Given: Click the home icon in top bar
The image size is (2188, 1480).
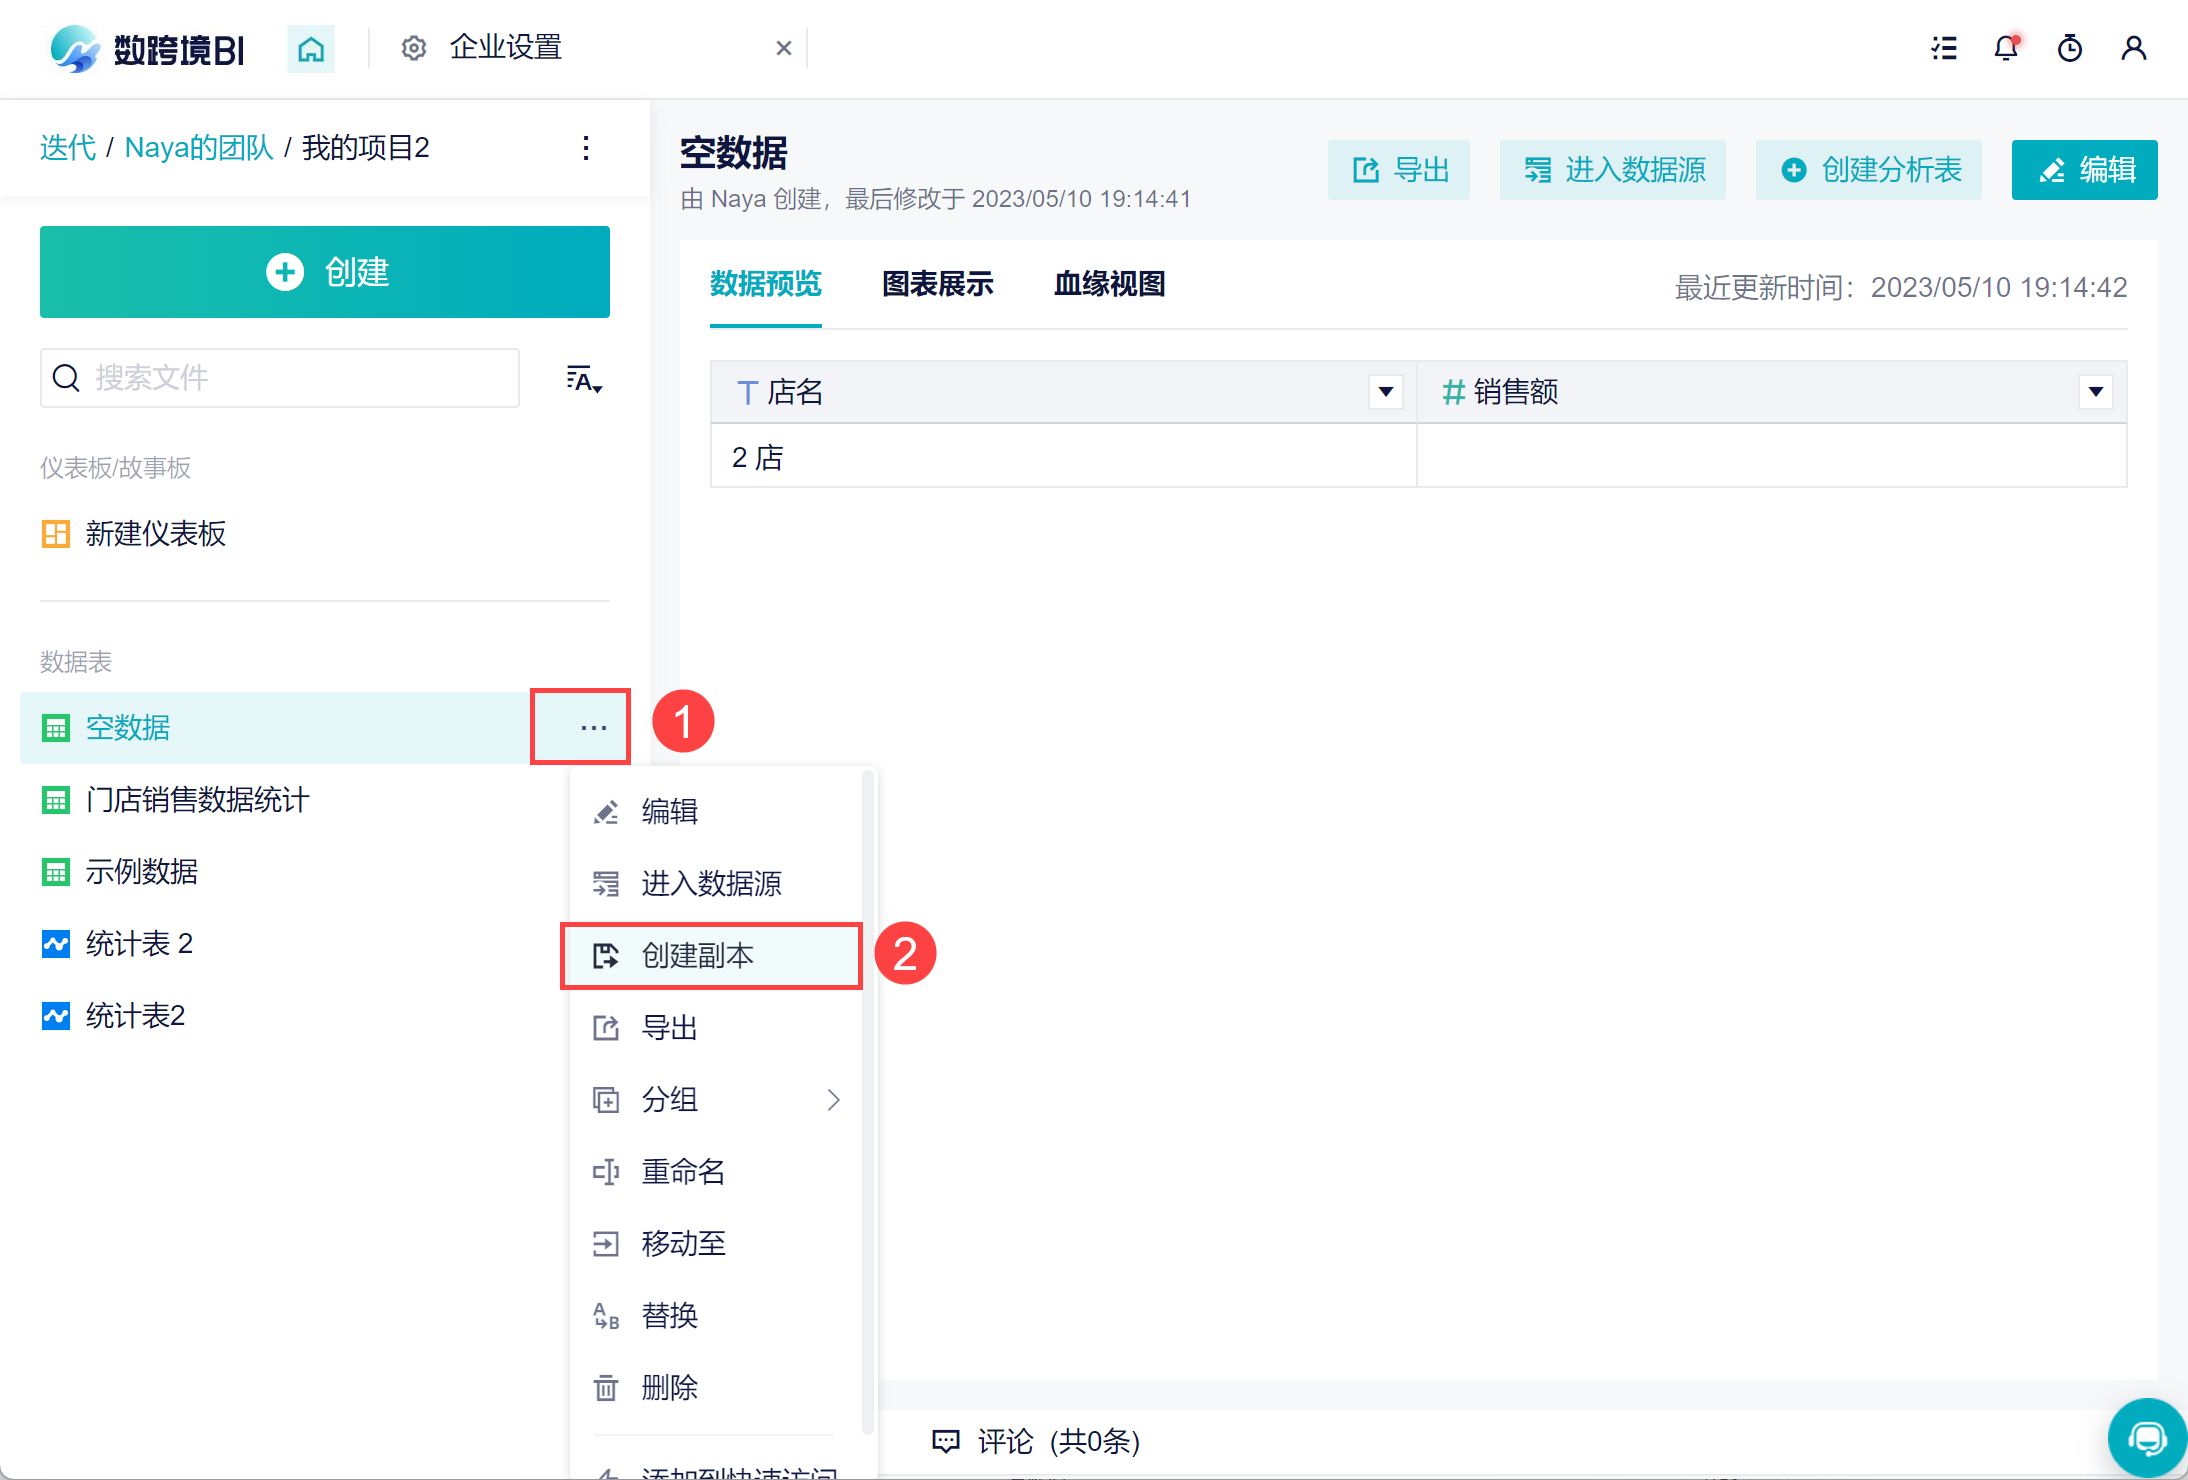Looking at the screenshot, I should [x=311, y=49].
